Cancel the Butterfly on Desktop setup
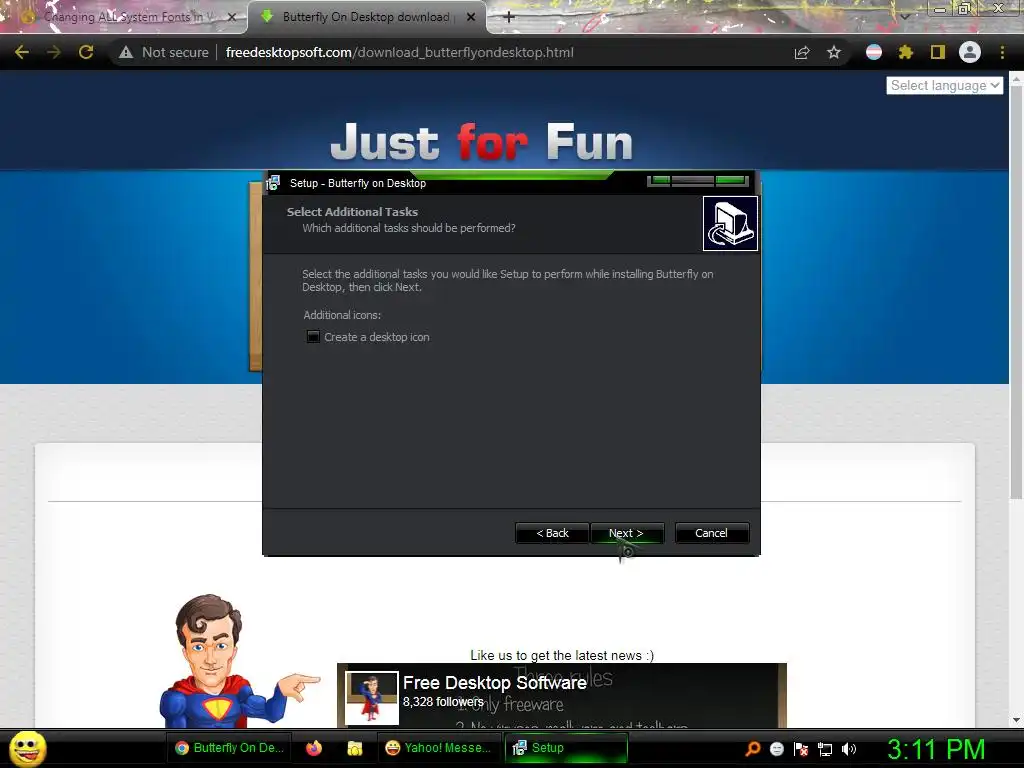This screenshot has height=768, width=1024. click(712, 533)
